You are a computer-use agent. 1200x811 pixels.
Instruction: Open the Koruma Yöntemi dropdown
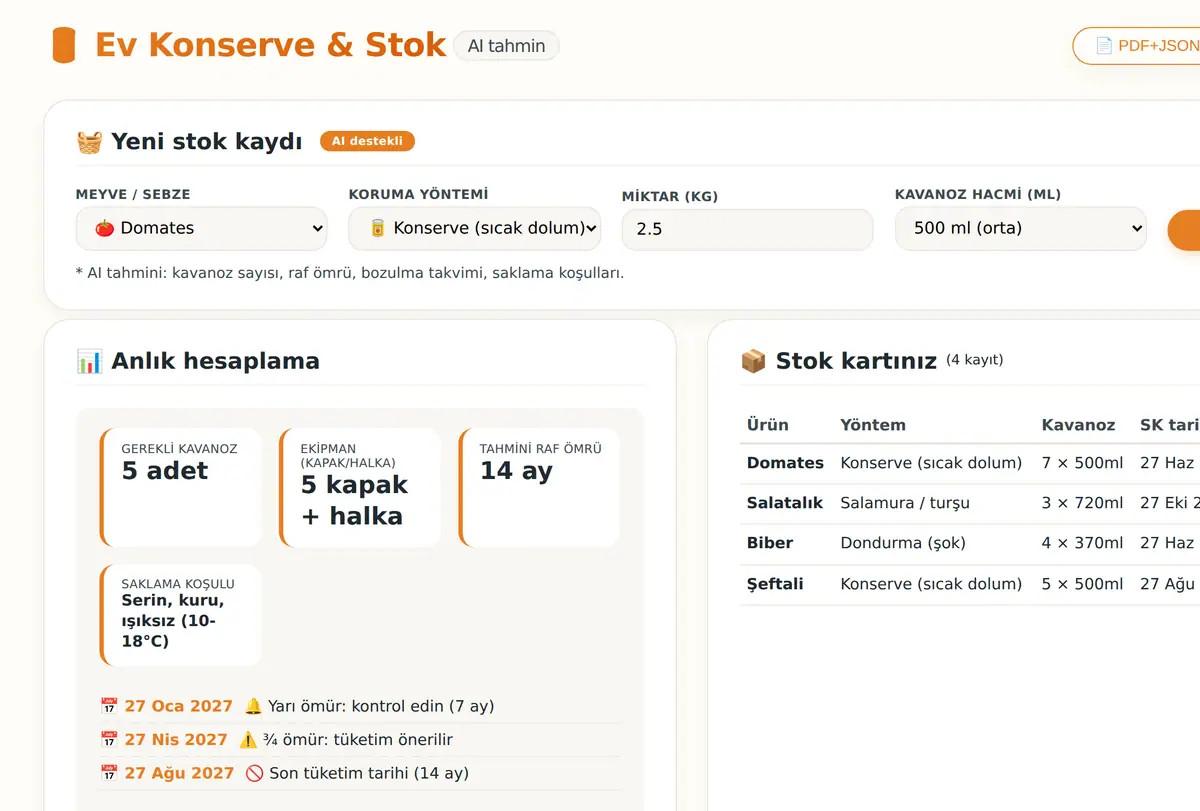click(474, 228)
